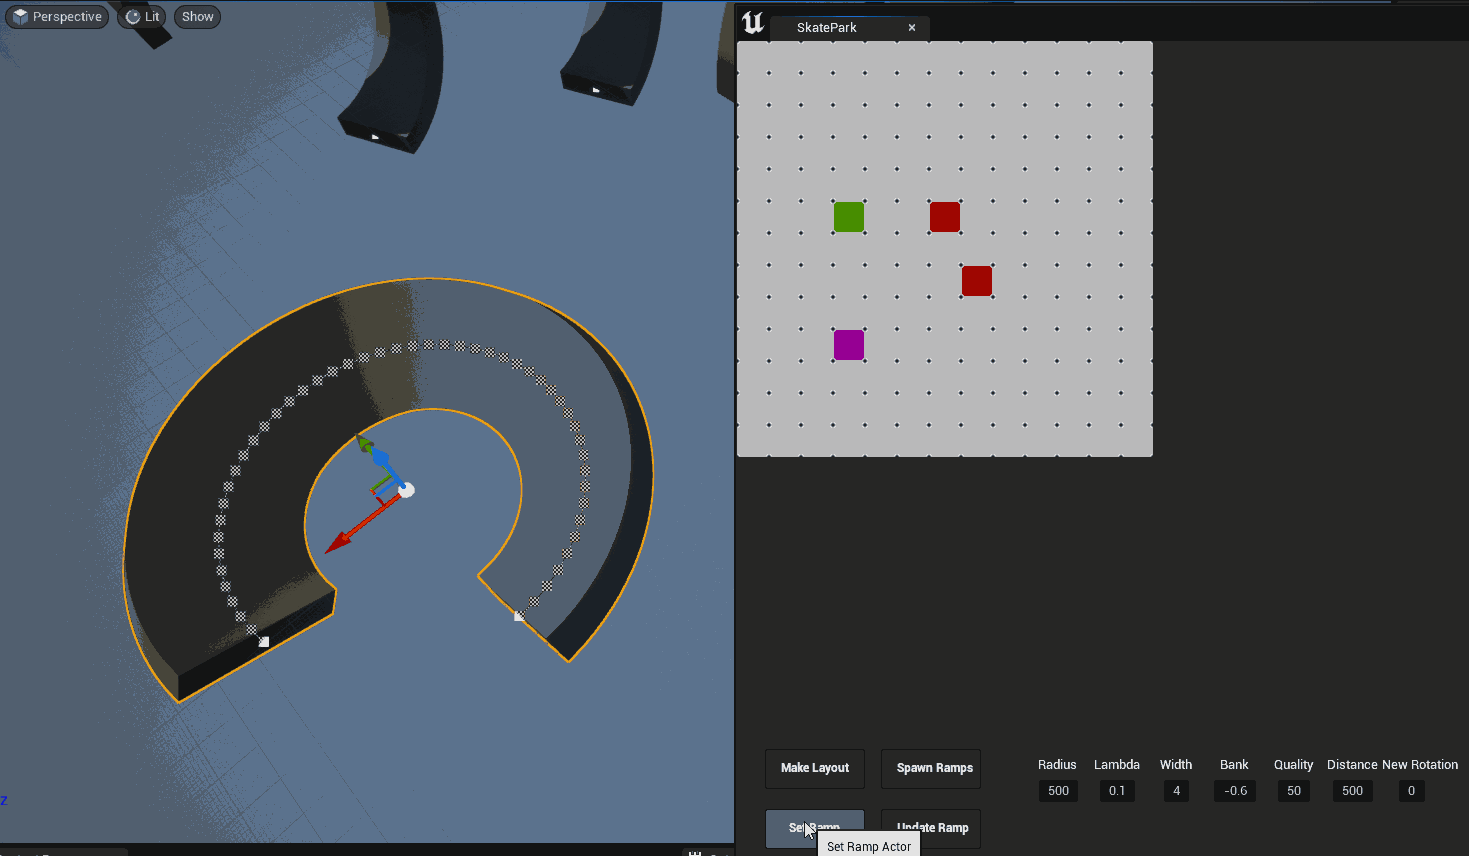1469x856 pixels.
Task: Click the white gizmo center sphere
Action: pyautogui.click(x=406, y=490)
